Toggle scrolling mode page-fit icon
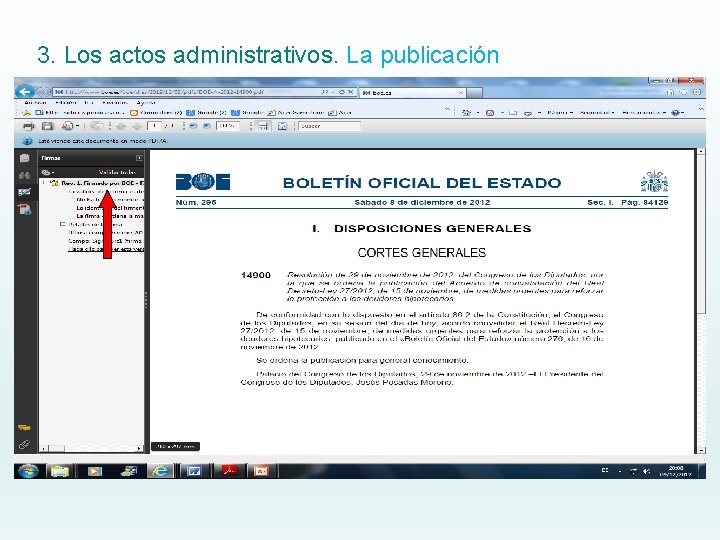This screenshot has height=540, width=720. pyautogui.click(x=263, y=126)
